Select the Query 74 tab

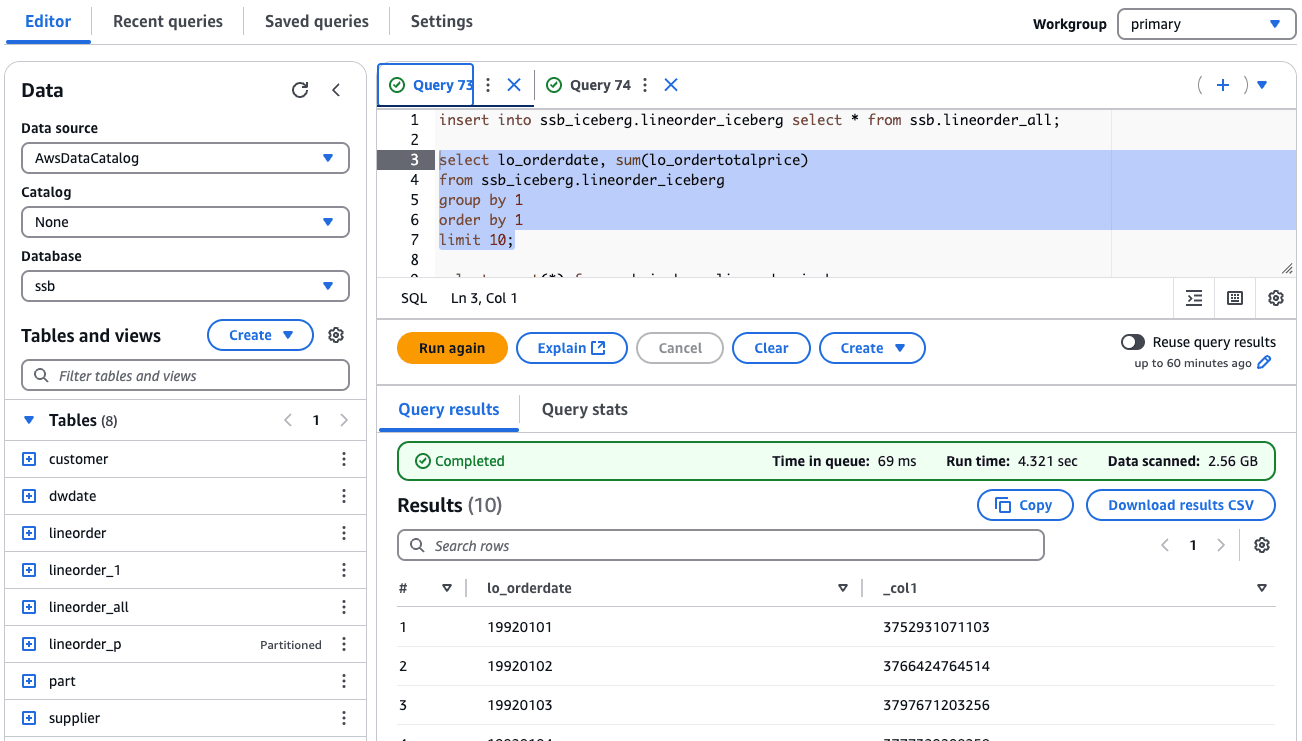588,85
